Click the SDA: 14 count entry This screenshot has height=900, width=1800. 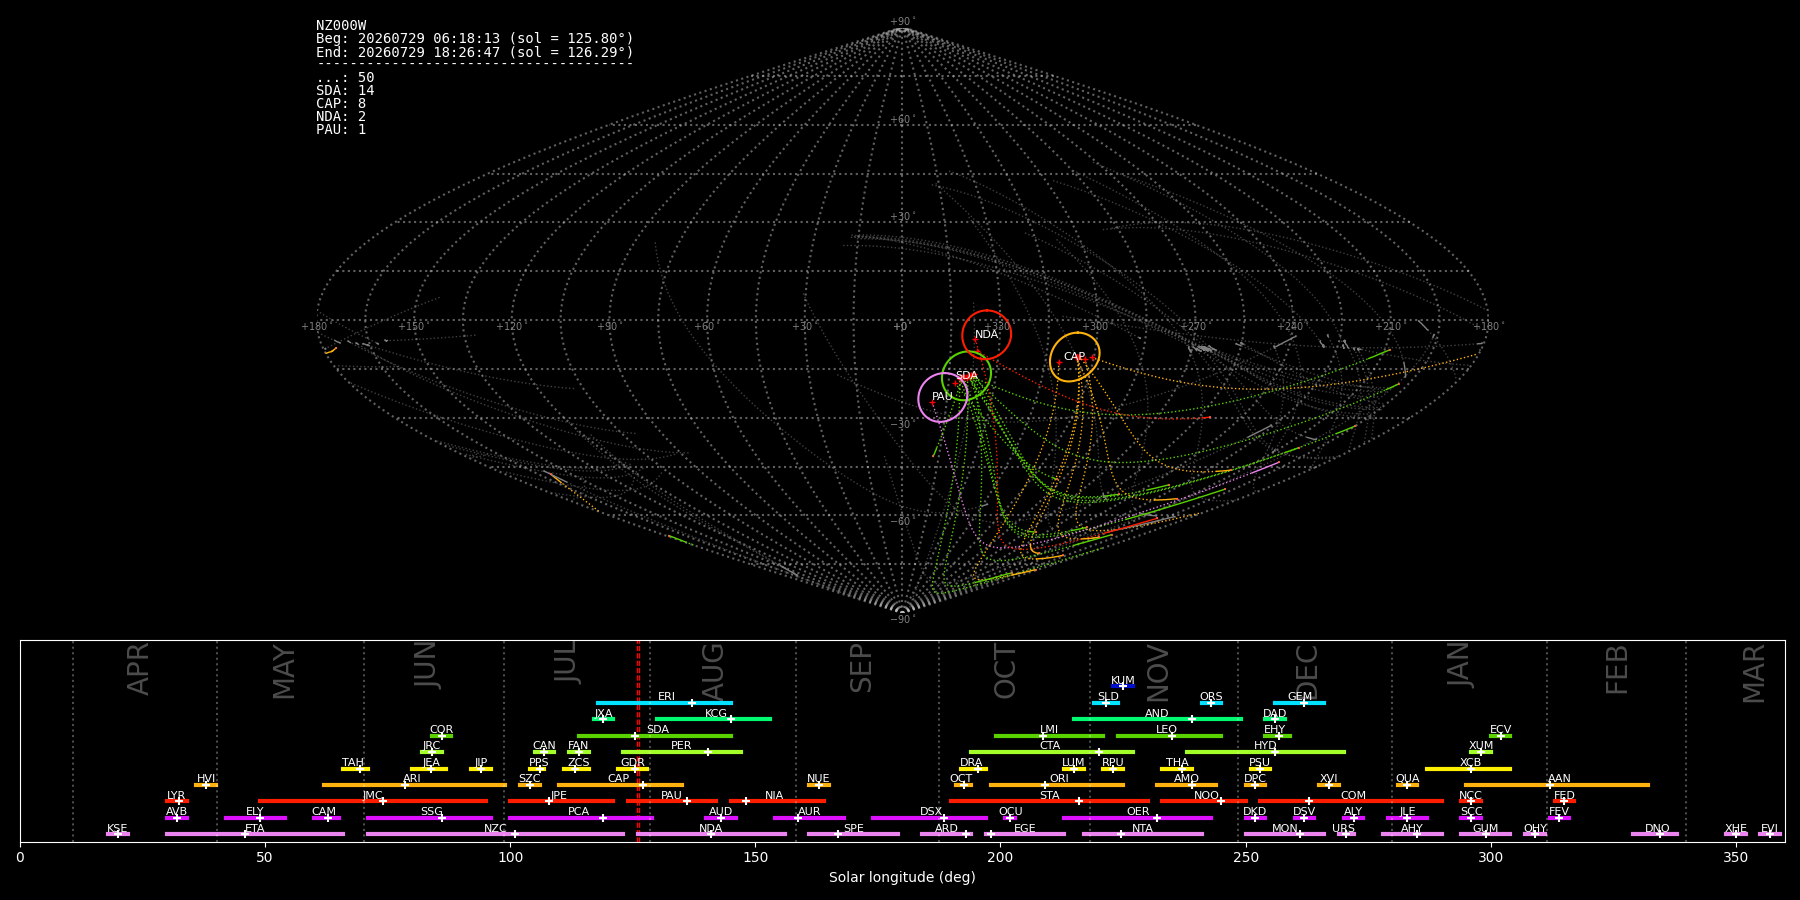(x=345, y=91)
